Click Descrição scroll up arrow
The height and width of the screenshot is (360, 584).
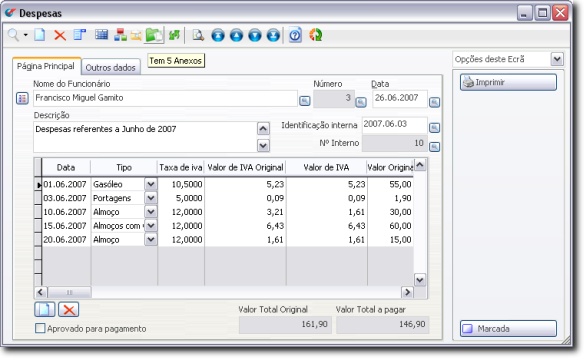[x=263, y=129]
